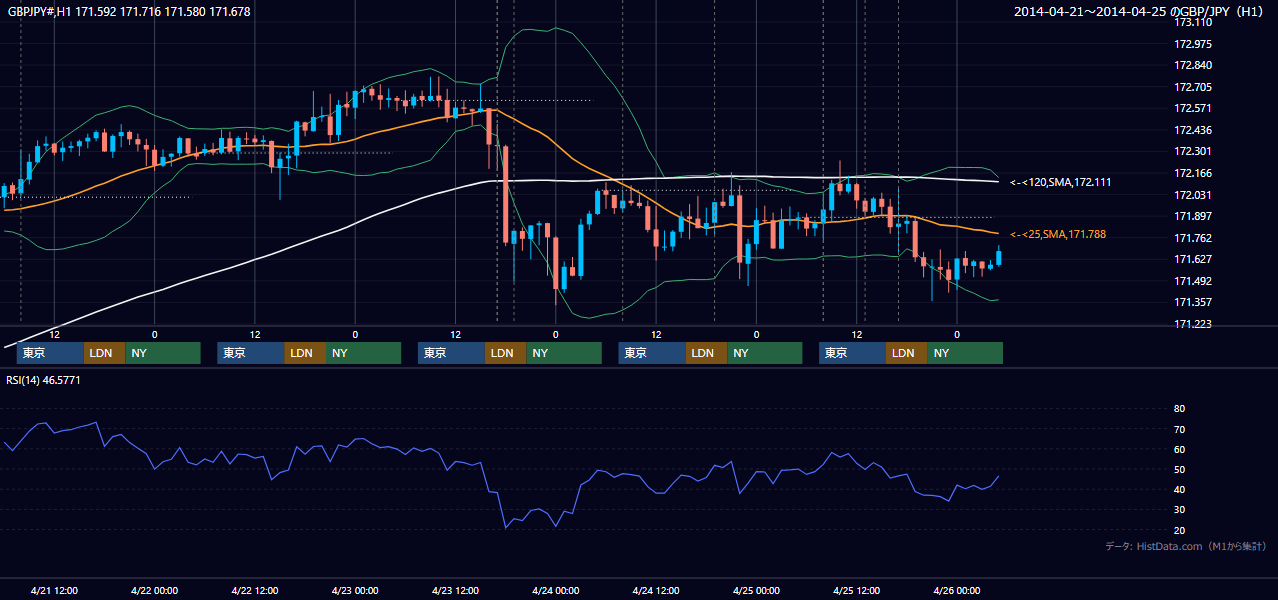Click price axis value 172.031
This screenshot has width=1278, height=600.
1193,195
